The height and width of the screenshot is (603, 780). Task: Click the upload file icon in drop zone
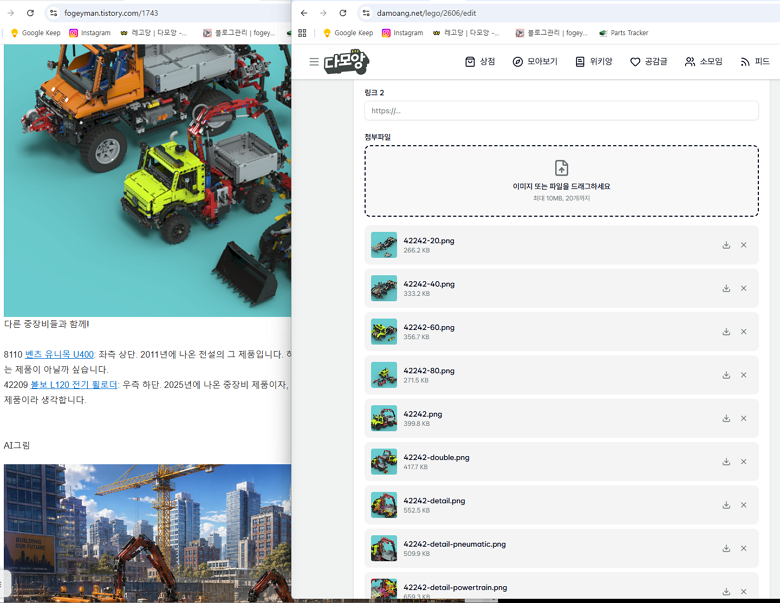pyautogui.click(x=561, y=168)
